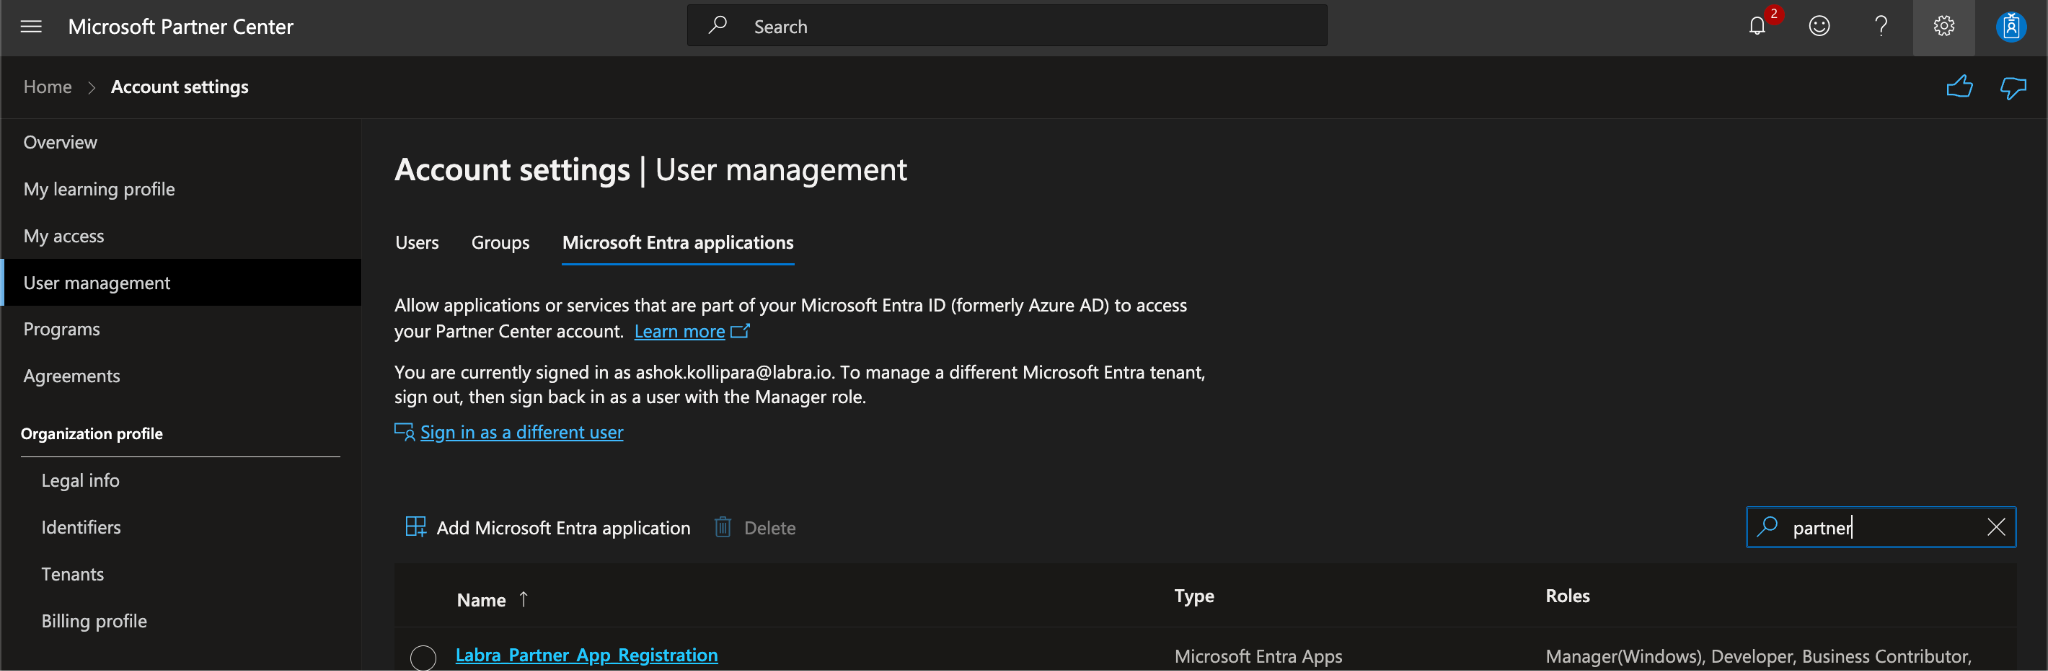Open Identifiers under Organization profile
This screenshot has width=2048, height=671.
point(81,527)
